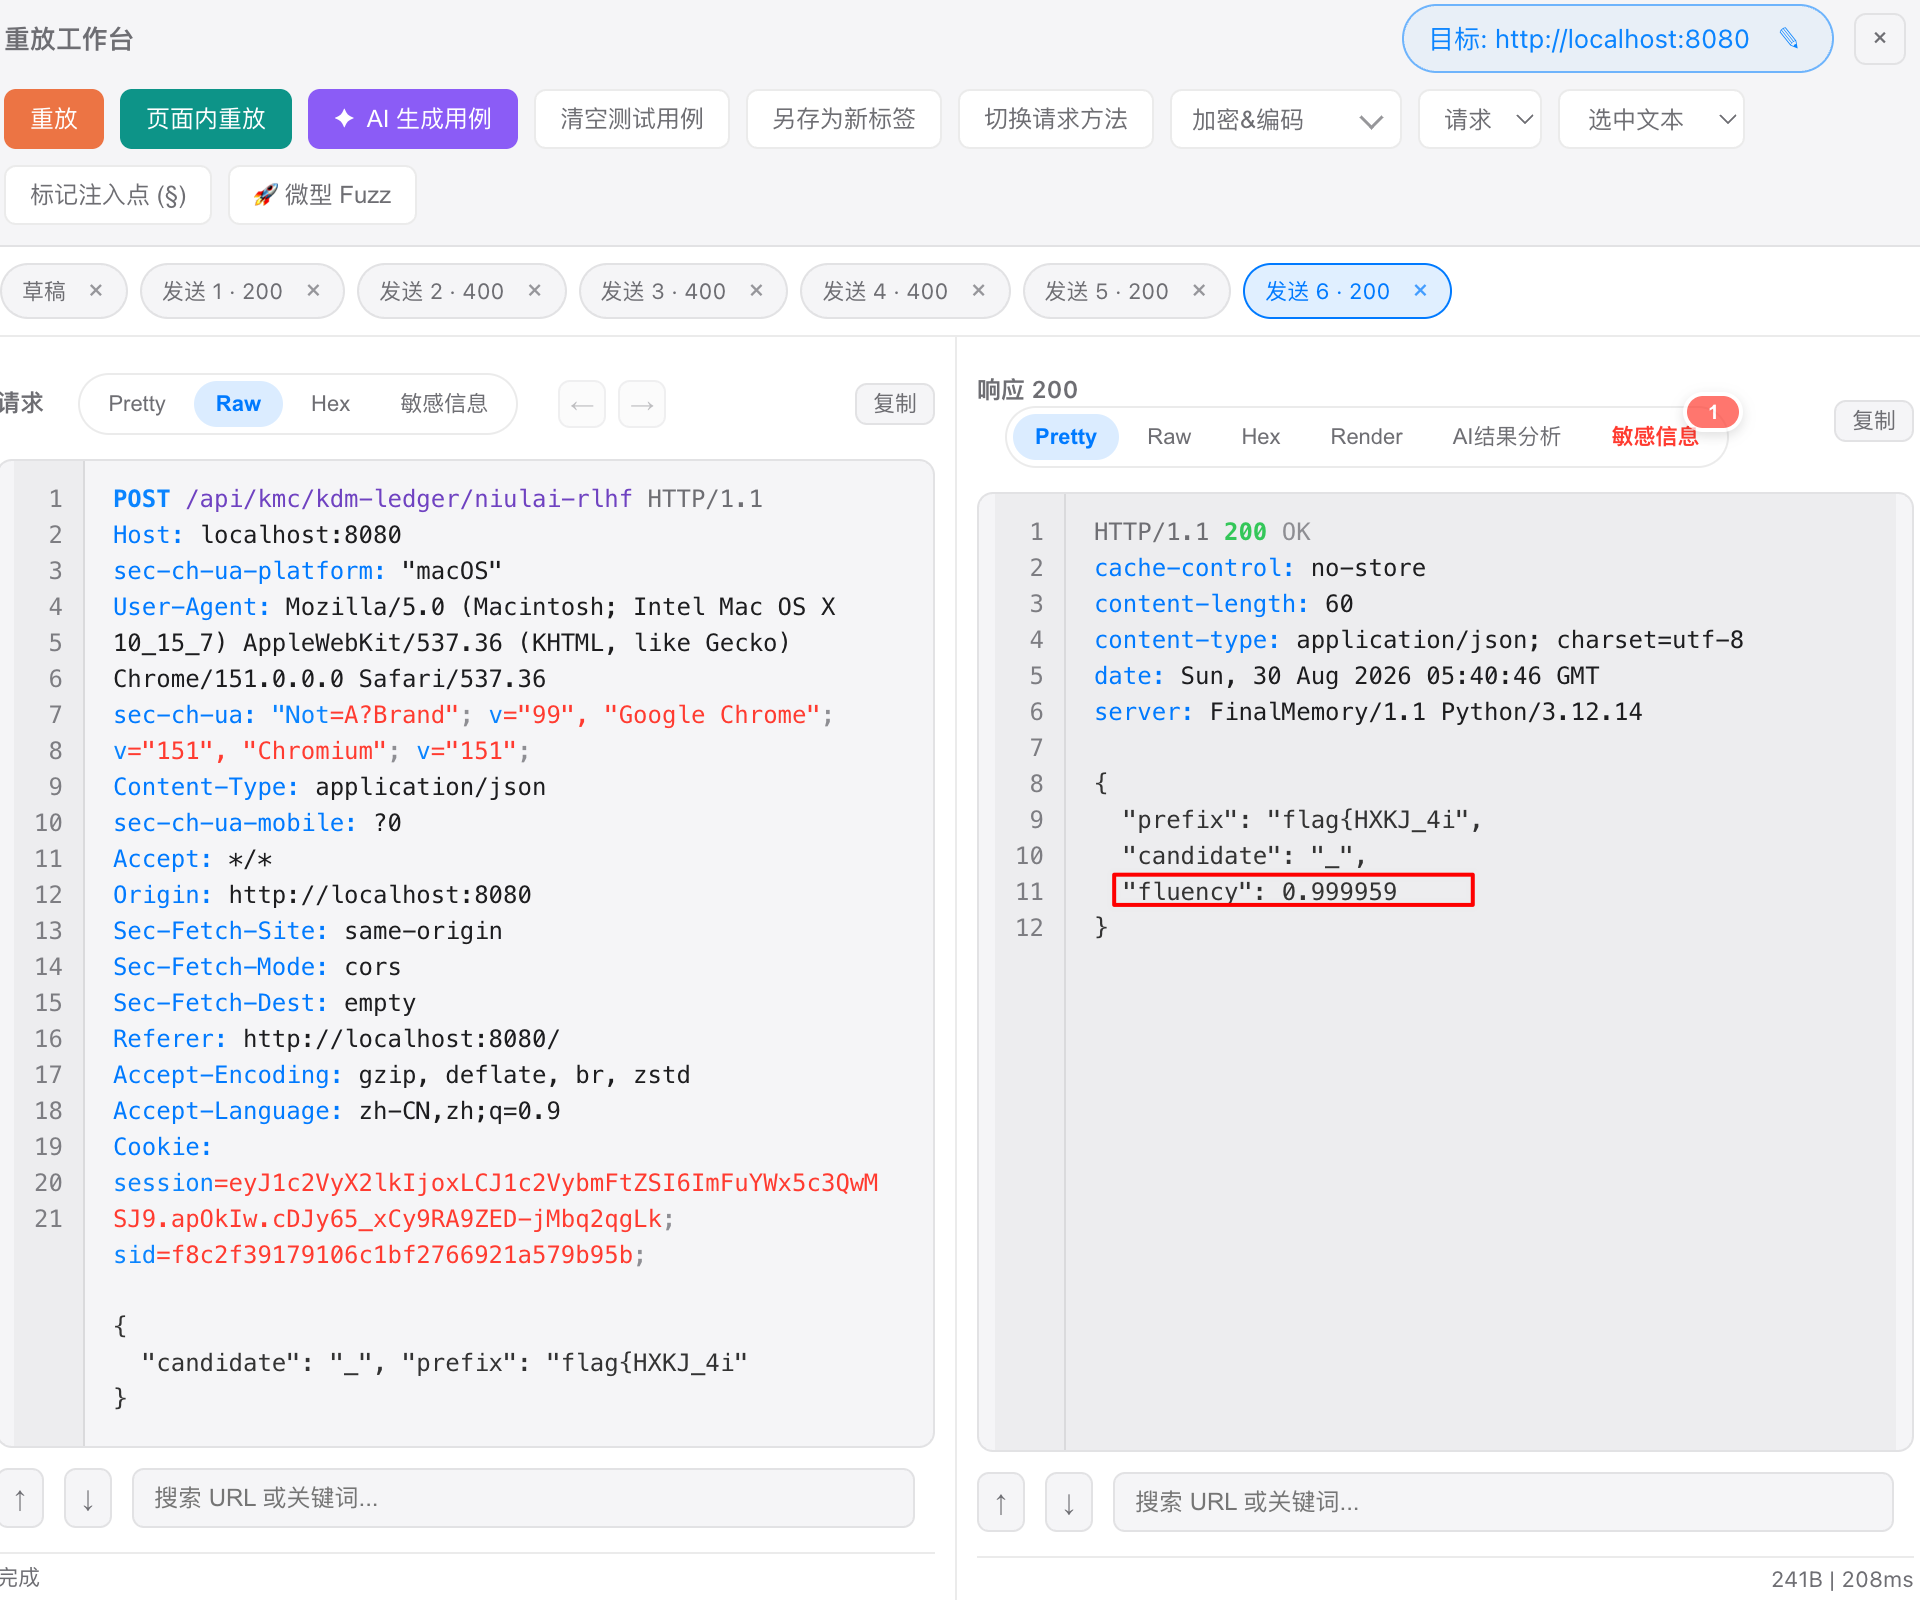Launch the 微型 Fuzz rocket button
This screenshot has width=1920, height=1600.
tap(322, 195)
